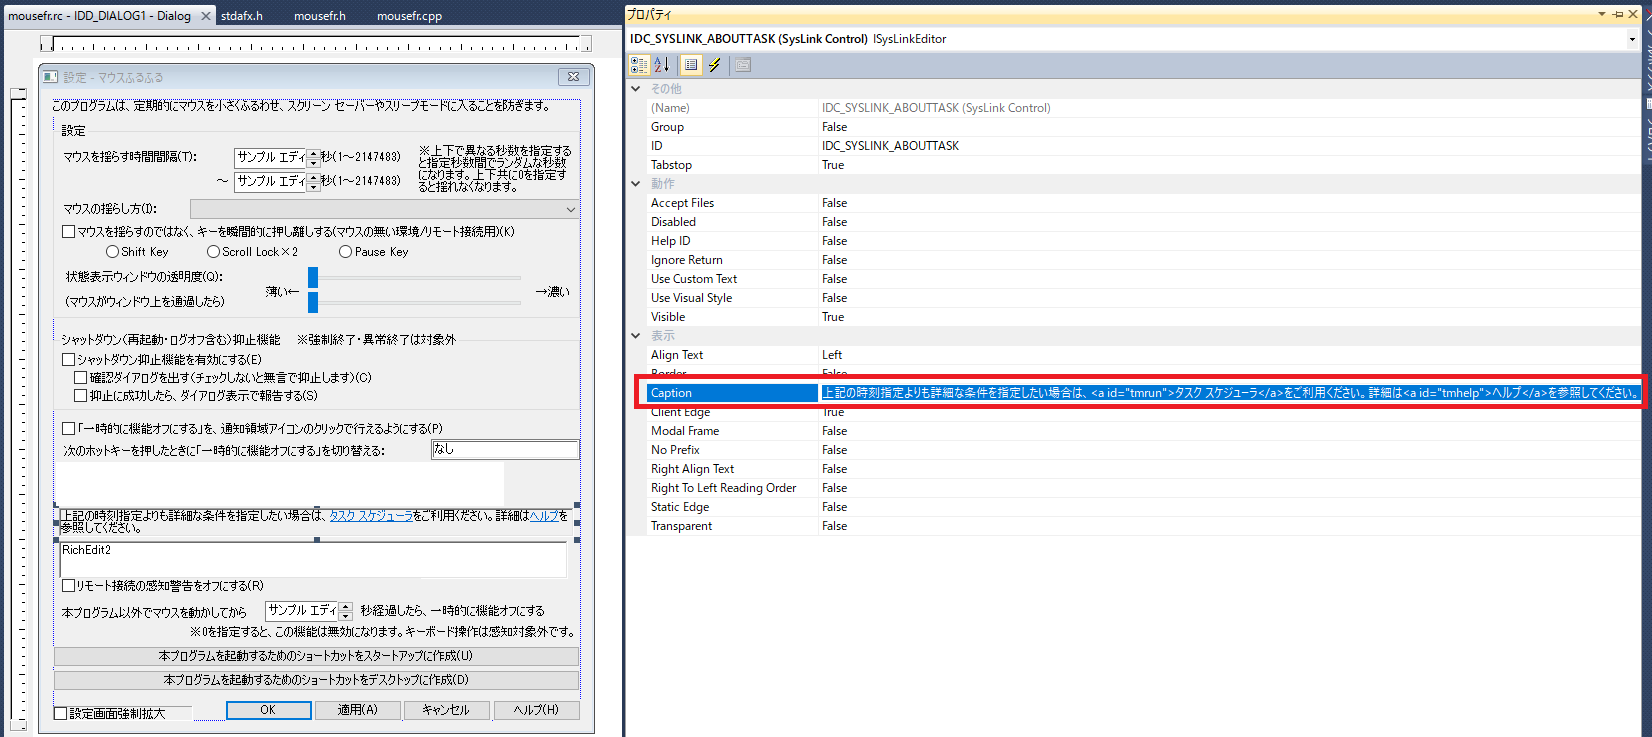The width and height of the screenshot is (1652, 737).
Task: Open mousefr.rc IDD_DIALOG1 tab
Action: [99, 16]
